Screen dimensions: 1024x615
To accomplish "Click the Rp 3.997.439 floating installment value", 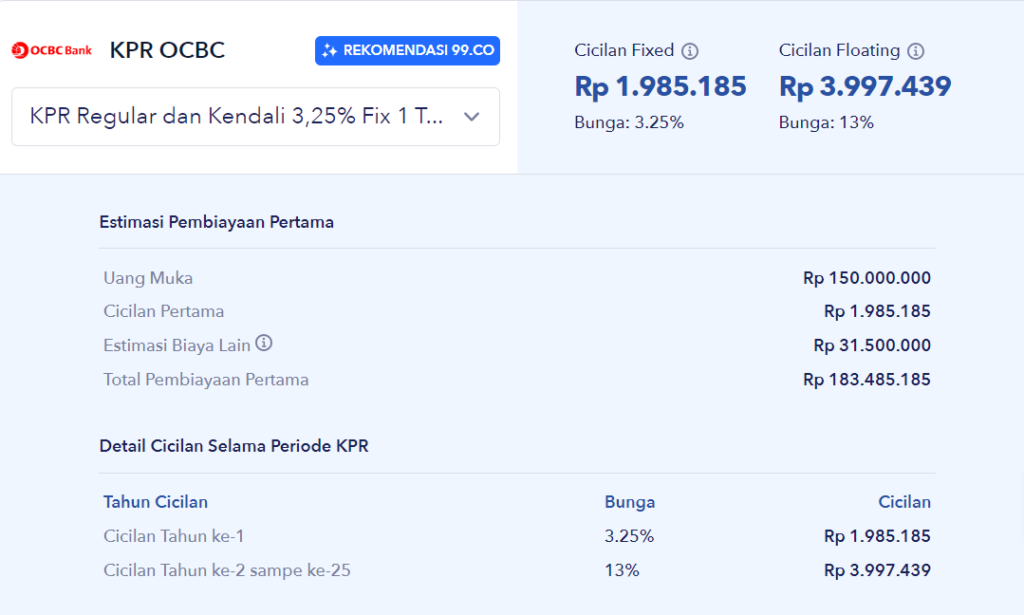I will click(865, 86).
